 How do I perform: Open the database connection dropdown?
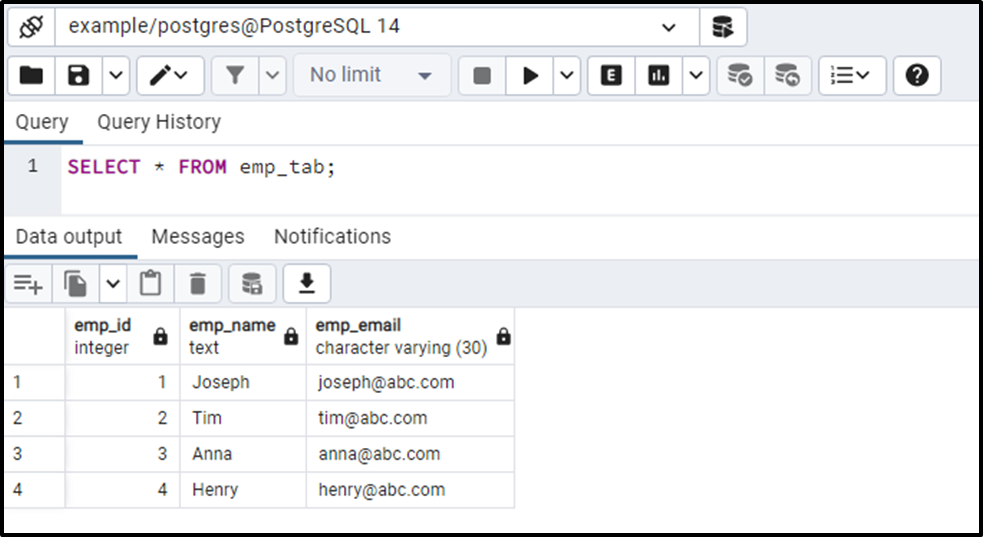377,28
